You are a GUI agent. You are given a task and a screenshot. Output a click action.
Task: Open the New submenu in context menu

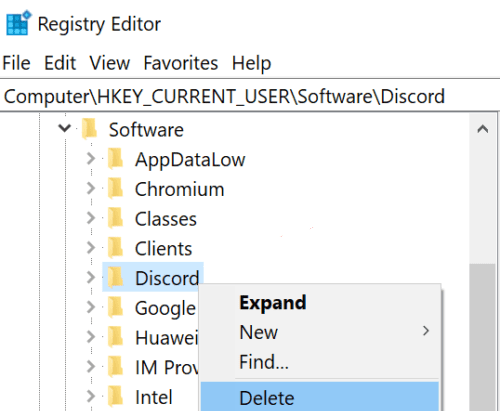320,332
